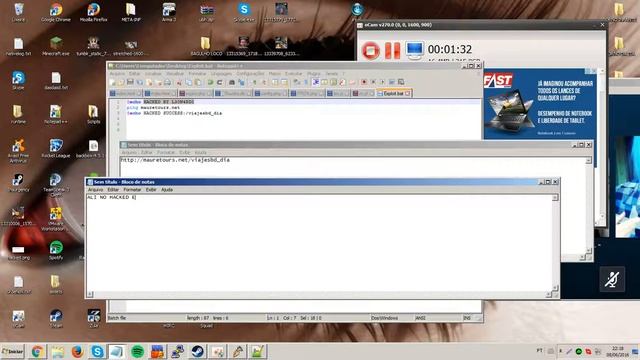Select the VMware Workstation desktop shortcut
Viewport: 640px width, 360px height.
[56, 219]
